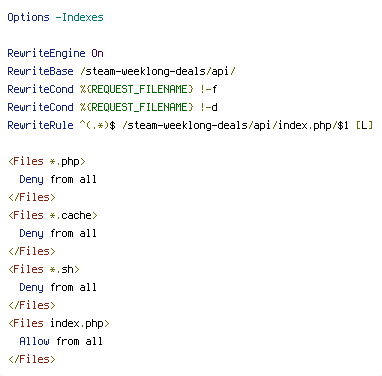
Task: Click the '<Files *.sh>' opening tag
Action: click(44, 269)
